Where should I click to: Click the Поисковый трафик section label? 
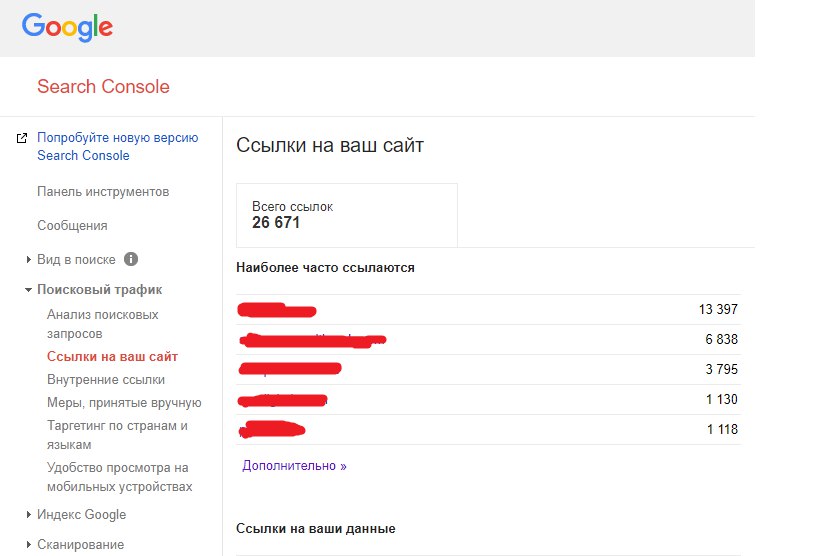click(100, 289)
